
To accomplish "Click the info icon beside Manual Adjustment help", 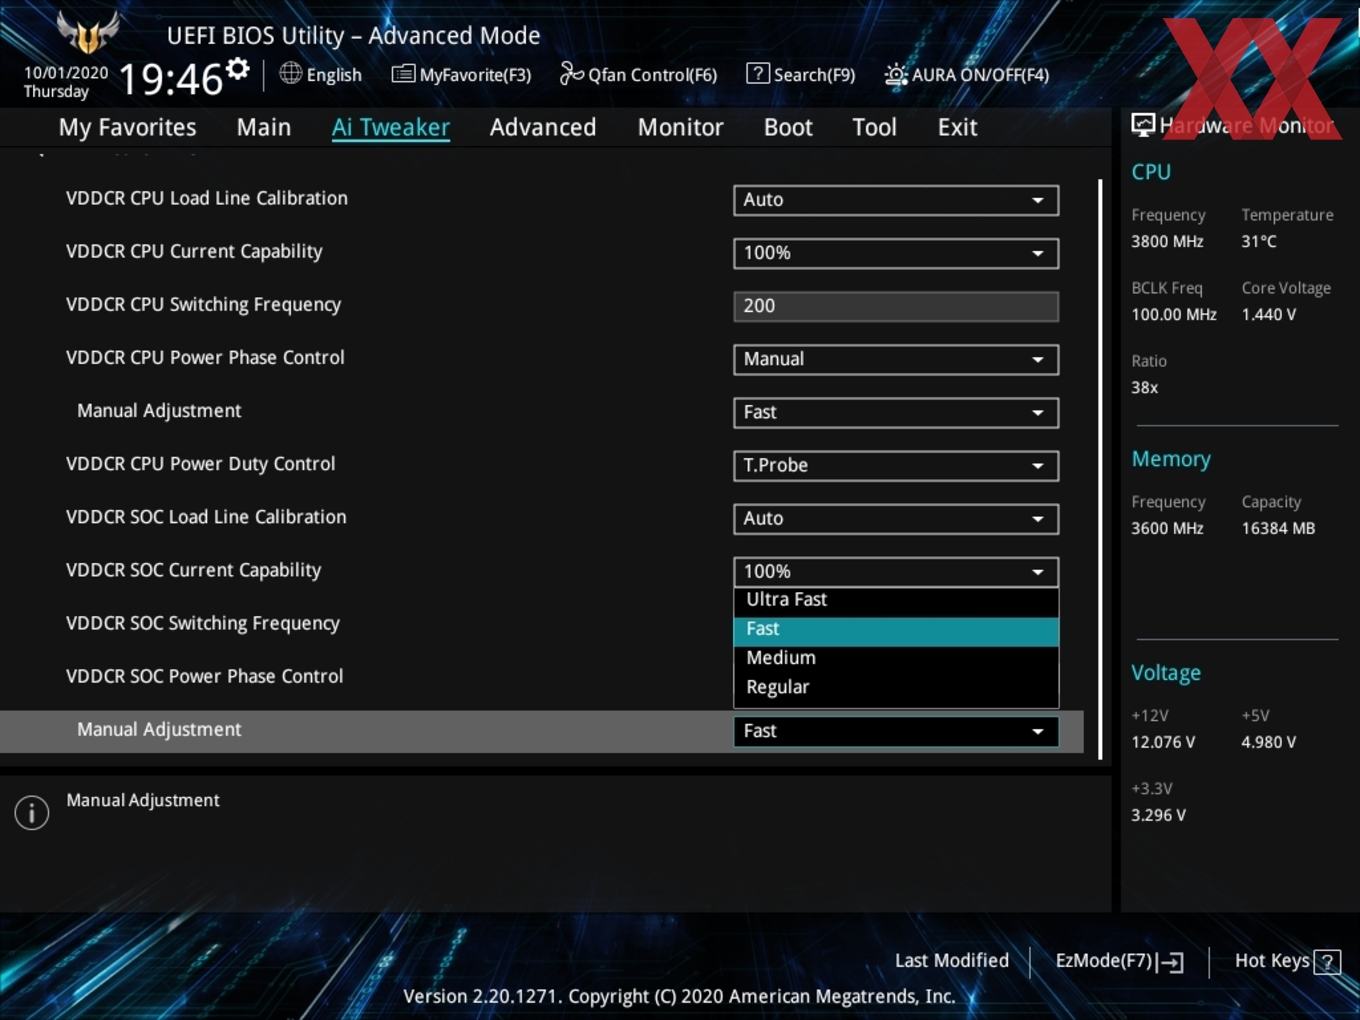I will pos(32,813).
